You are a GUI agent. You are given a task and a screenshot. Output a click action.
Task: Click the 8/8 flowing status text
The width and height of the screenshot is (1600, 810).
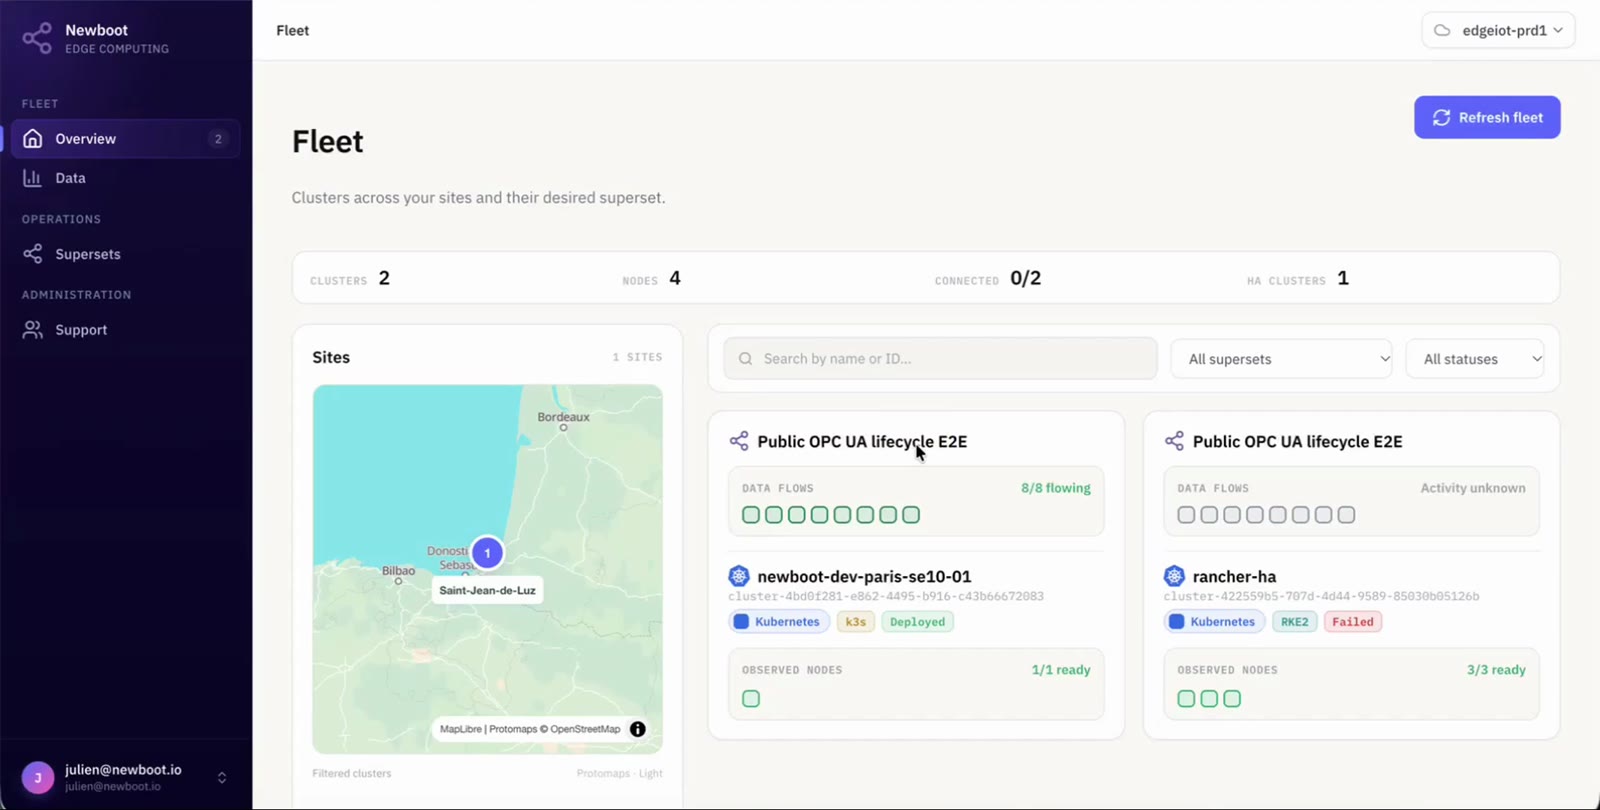(1056, 488)
